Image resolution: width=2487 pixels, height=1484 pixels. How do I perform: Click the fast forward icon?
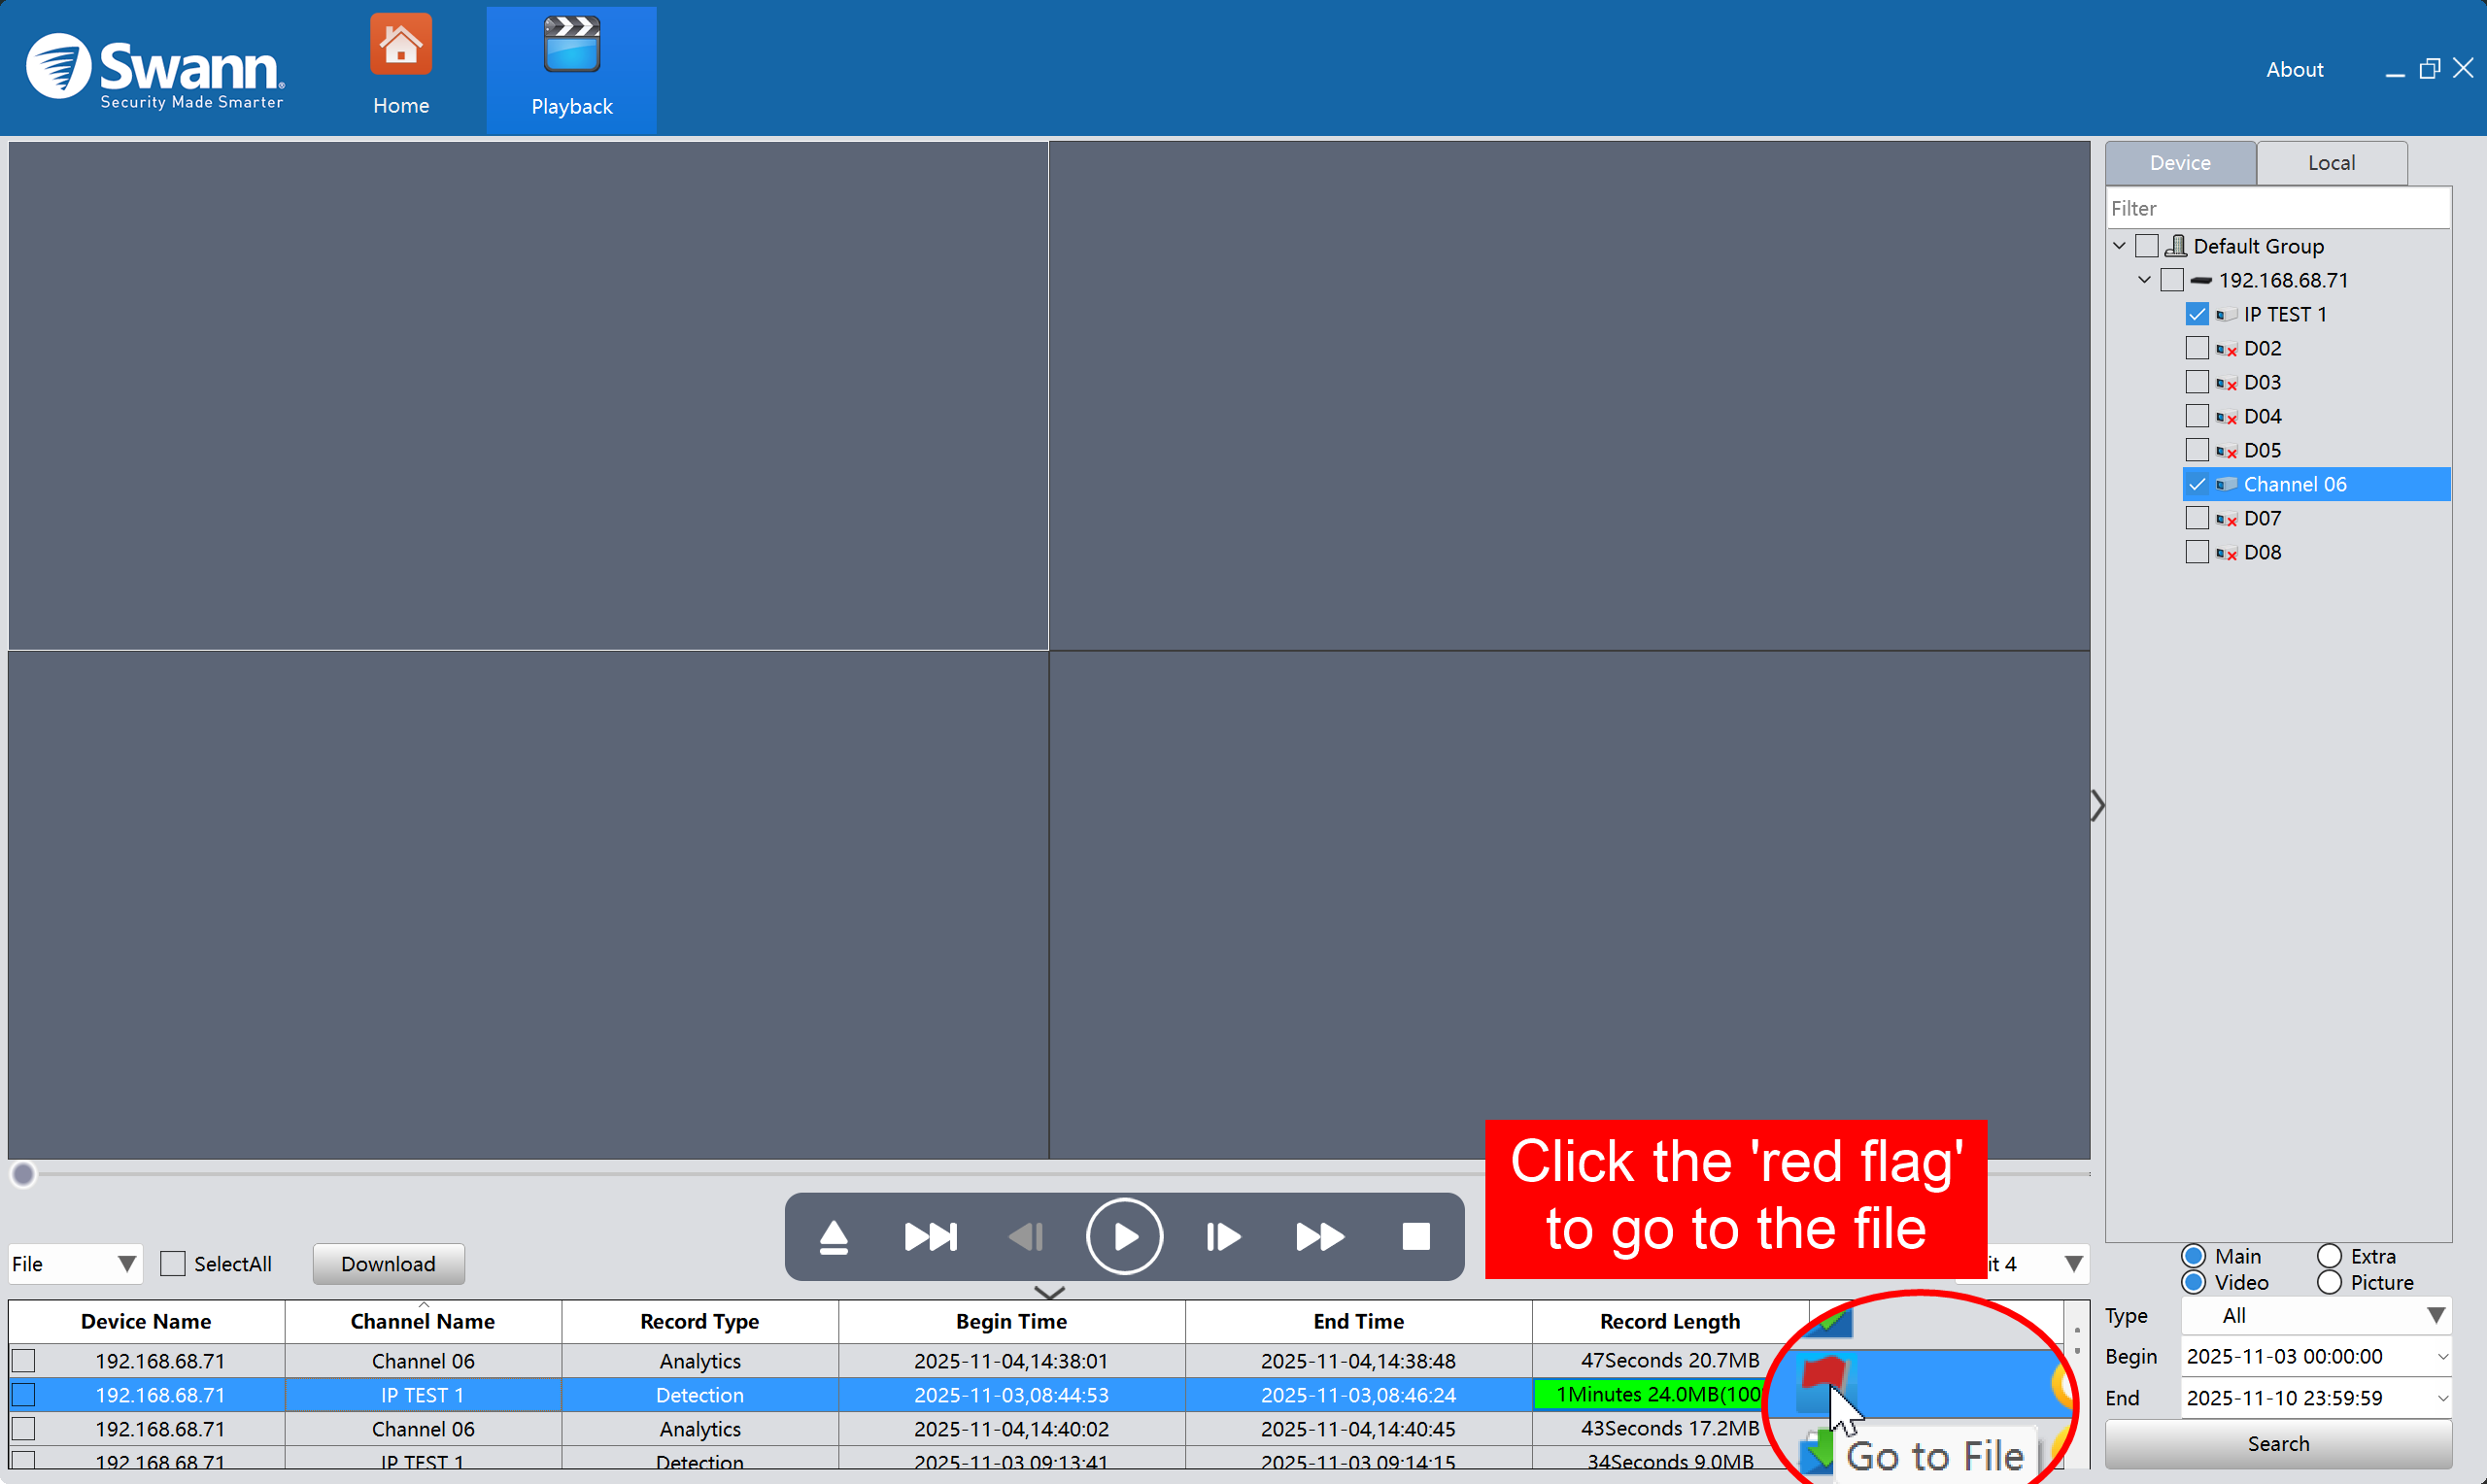click(1319, 1238)
